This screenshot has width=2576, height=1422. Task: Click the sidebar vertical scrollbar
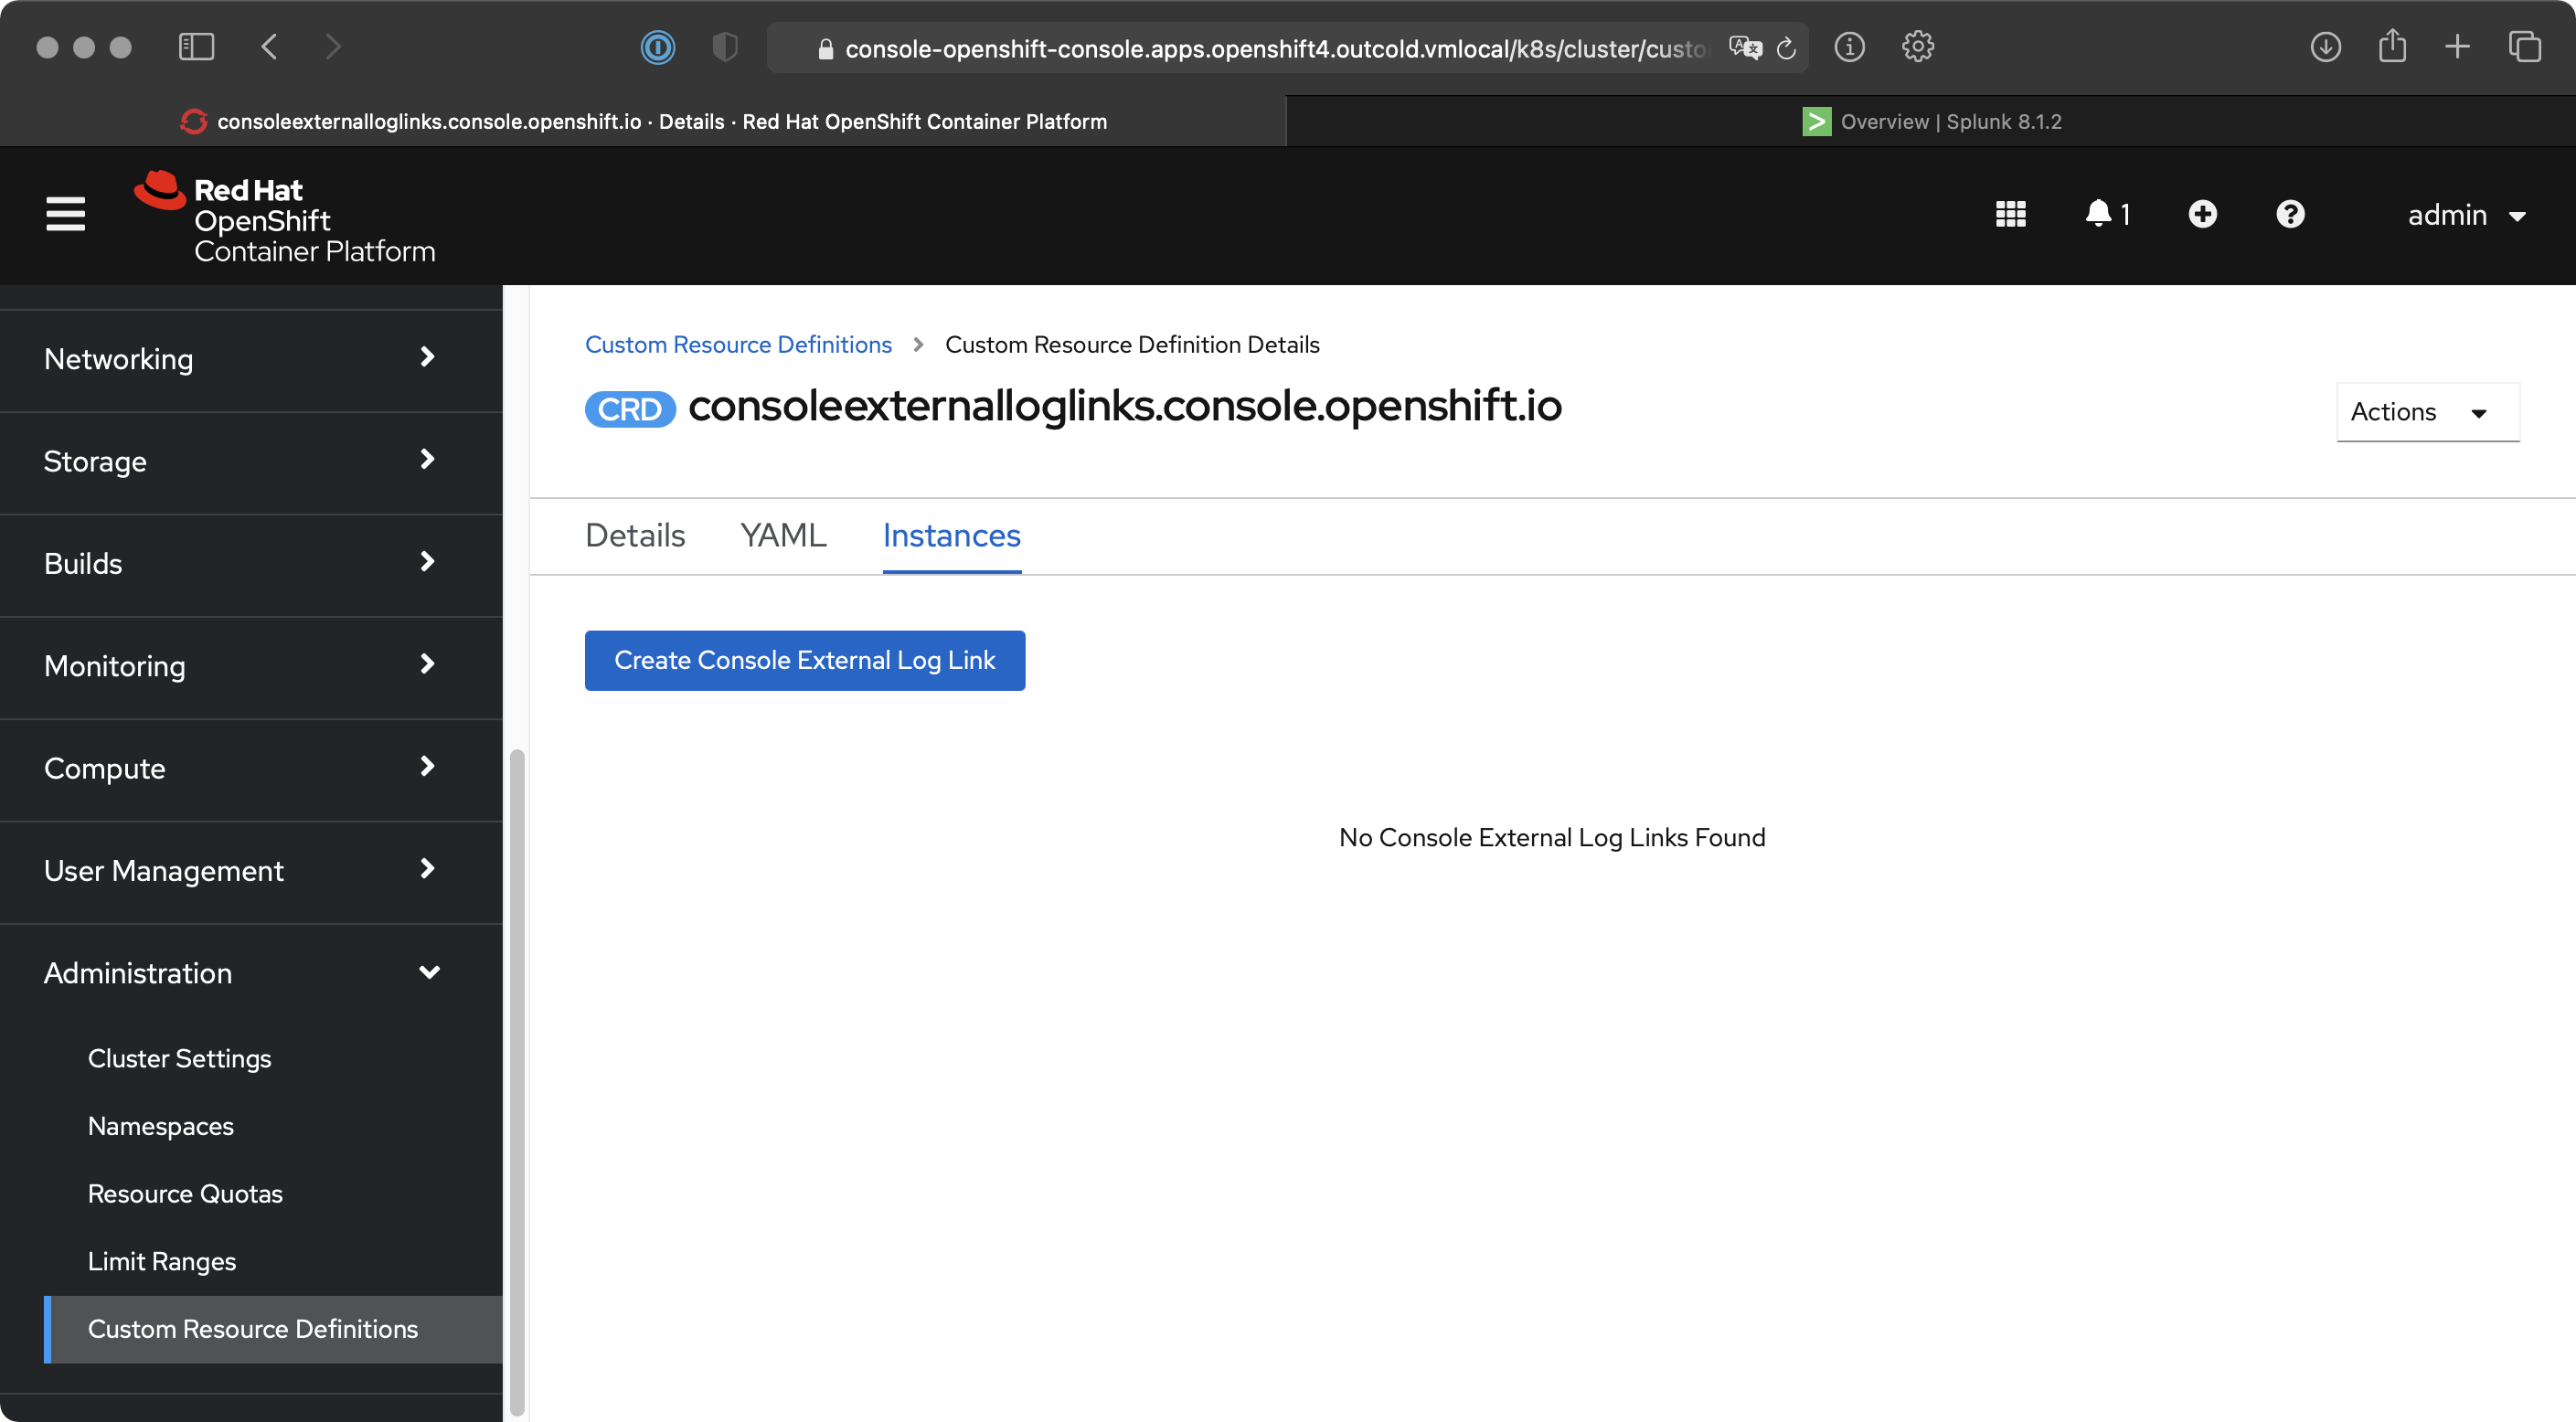click(517, 1082)
